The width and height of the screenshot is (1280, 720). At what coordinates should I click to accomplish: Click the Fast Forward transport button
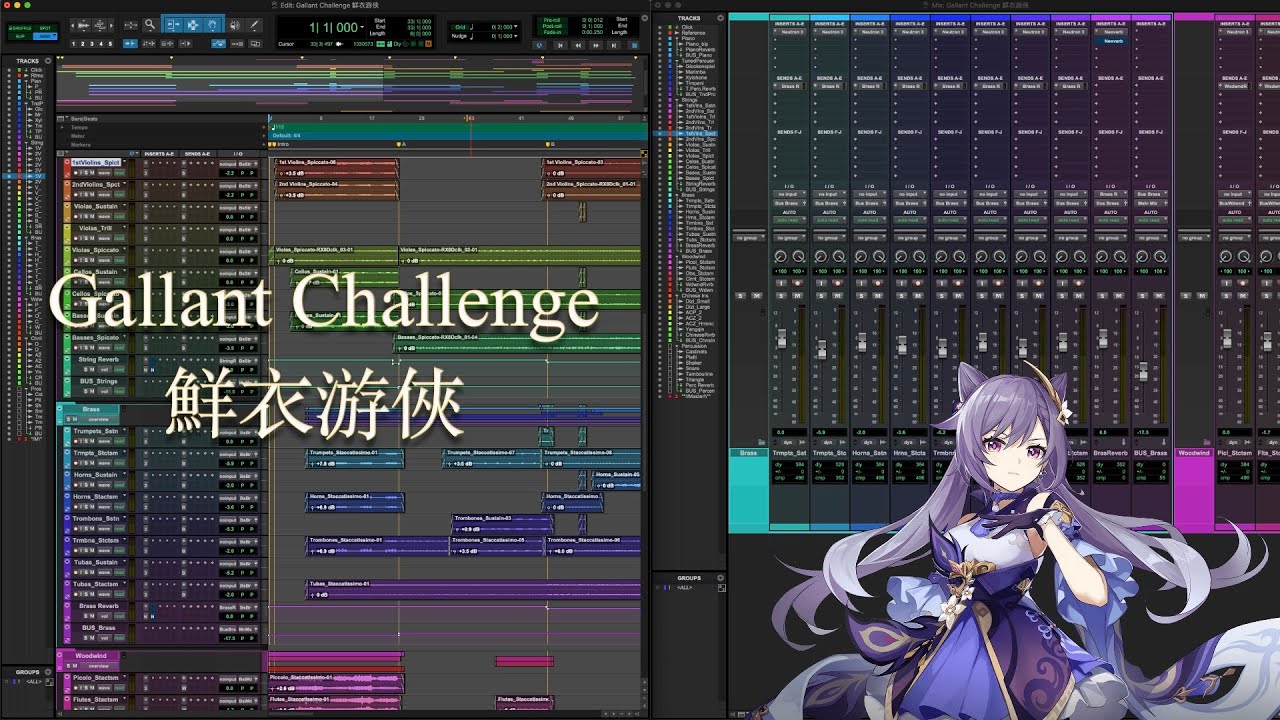pyautogui.click(x=596, y=45)
